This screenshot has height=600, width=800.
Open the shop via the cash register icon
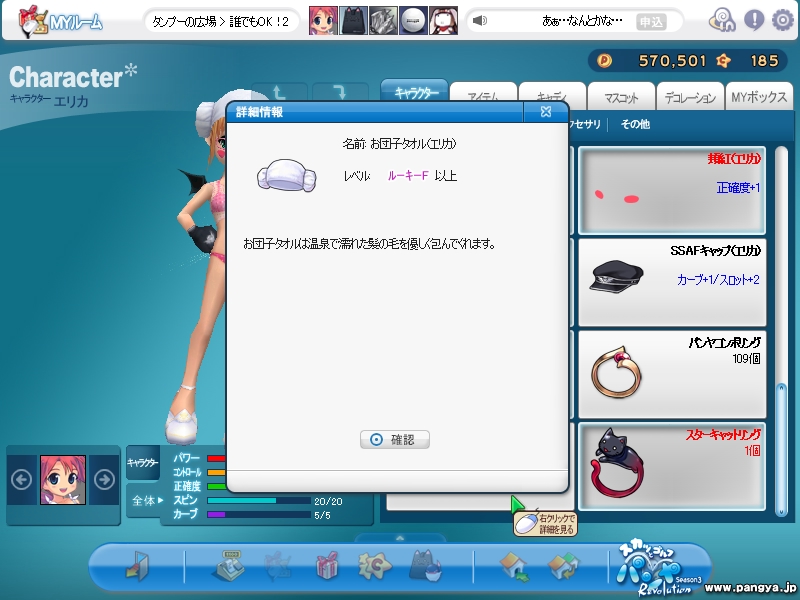[x=227, y=565]
